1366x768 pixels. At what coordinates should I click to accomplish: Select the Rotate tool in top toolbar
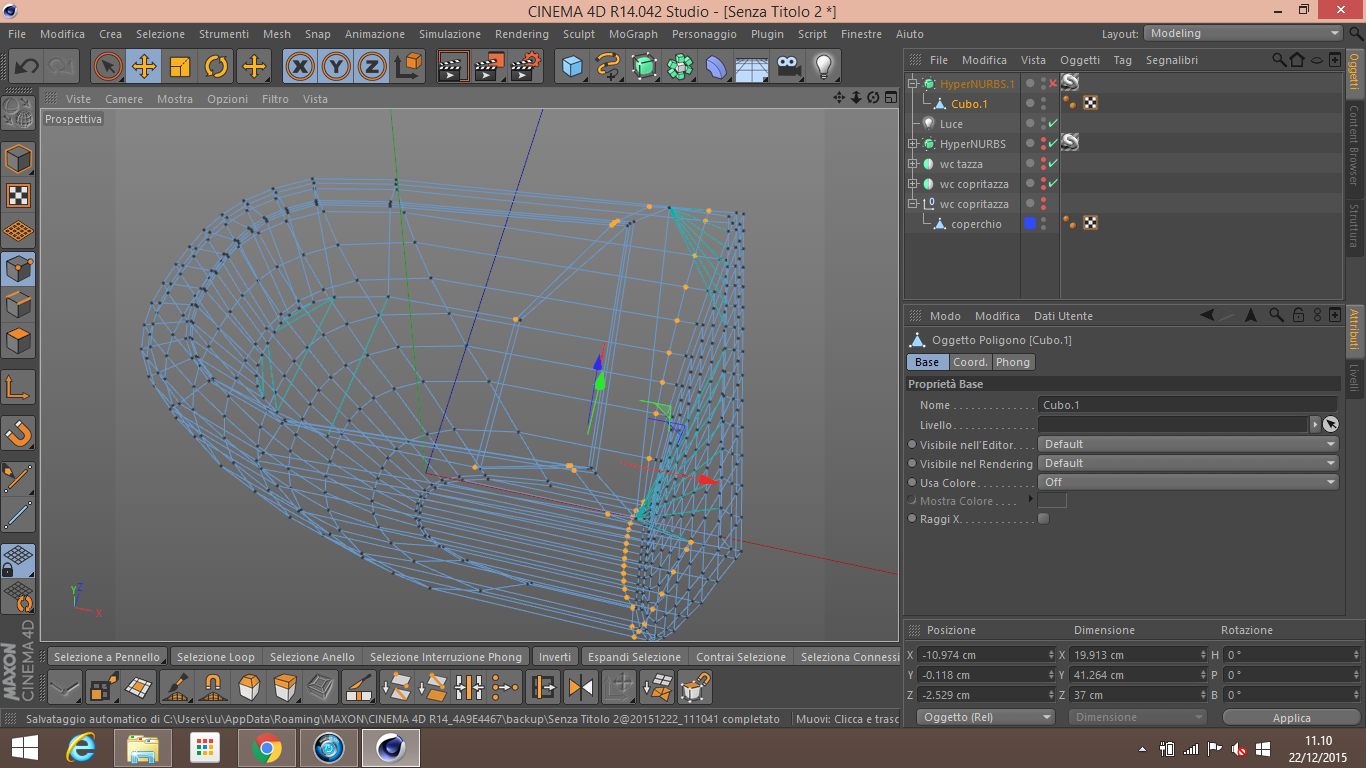tap(217, 67)
